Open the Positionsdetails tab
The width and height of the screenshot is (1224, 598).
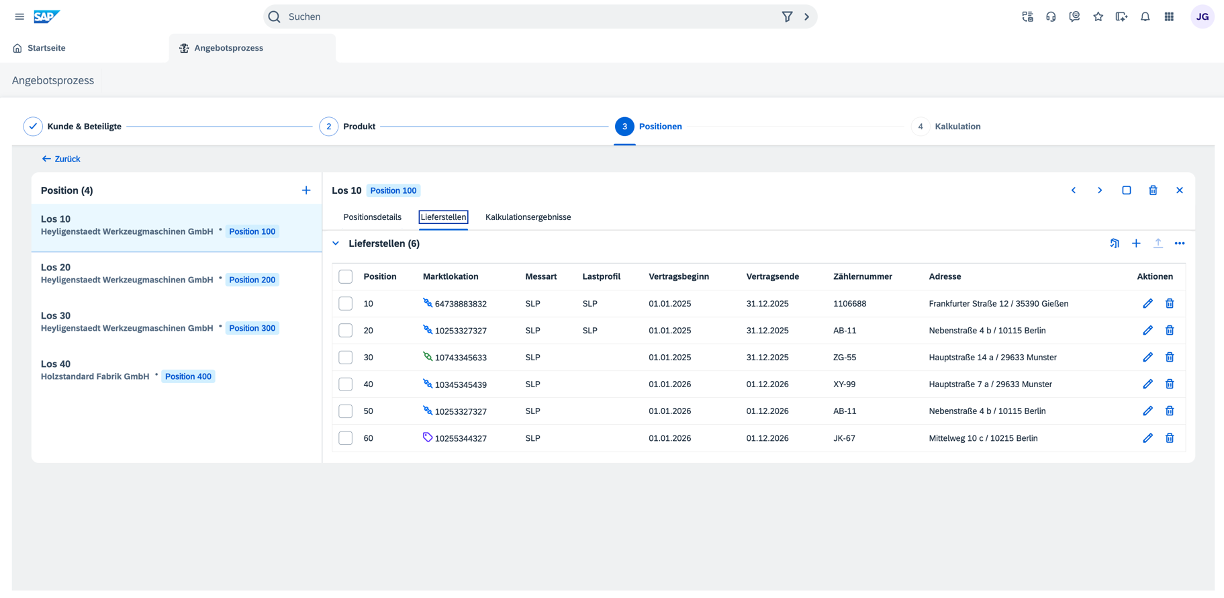(x=372, y=217)
